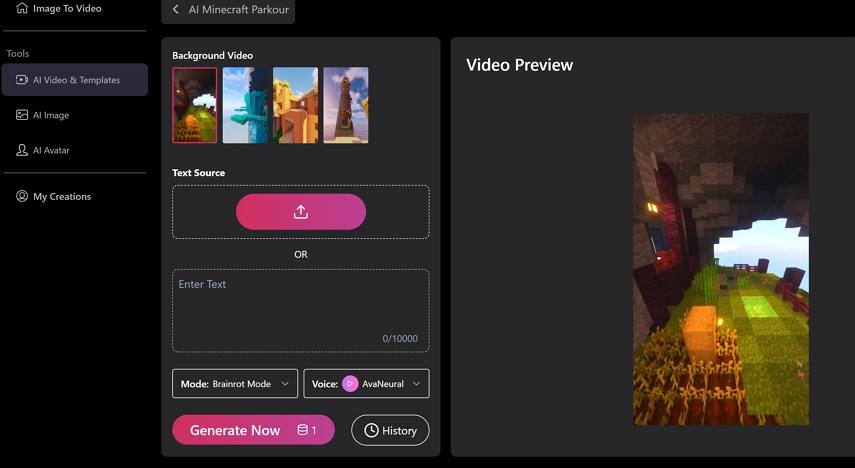The width and height of the screenshot is (855, 468).
Task: Click the home icon beside Image To Video
Action: coord(22,8)
